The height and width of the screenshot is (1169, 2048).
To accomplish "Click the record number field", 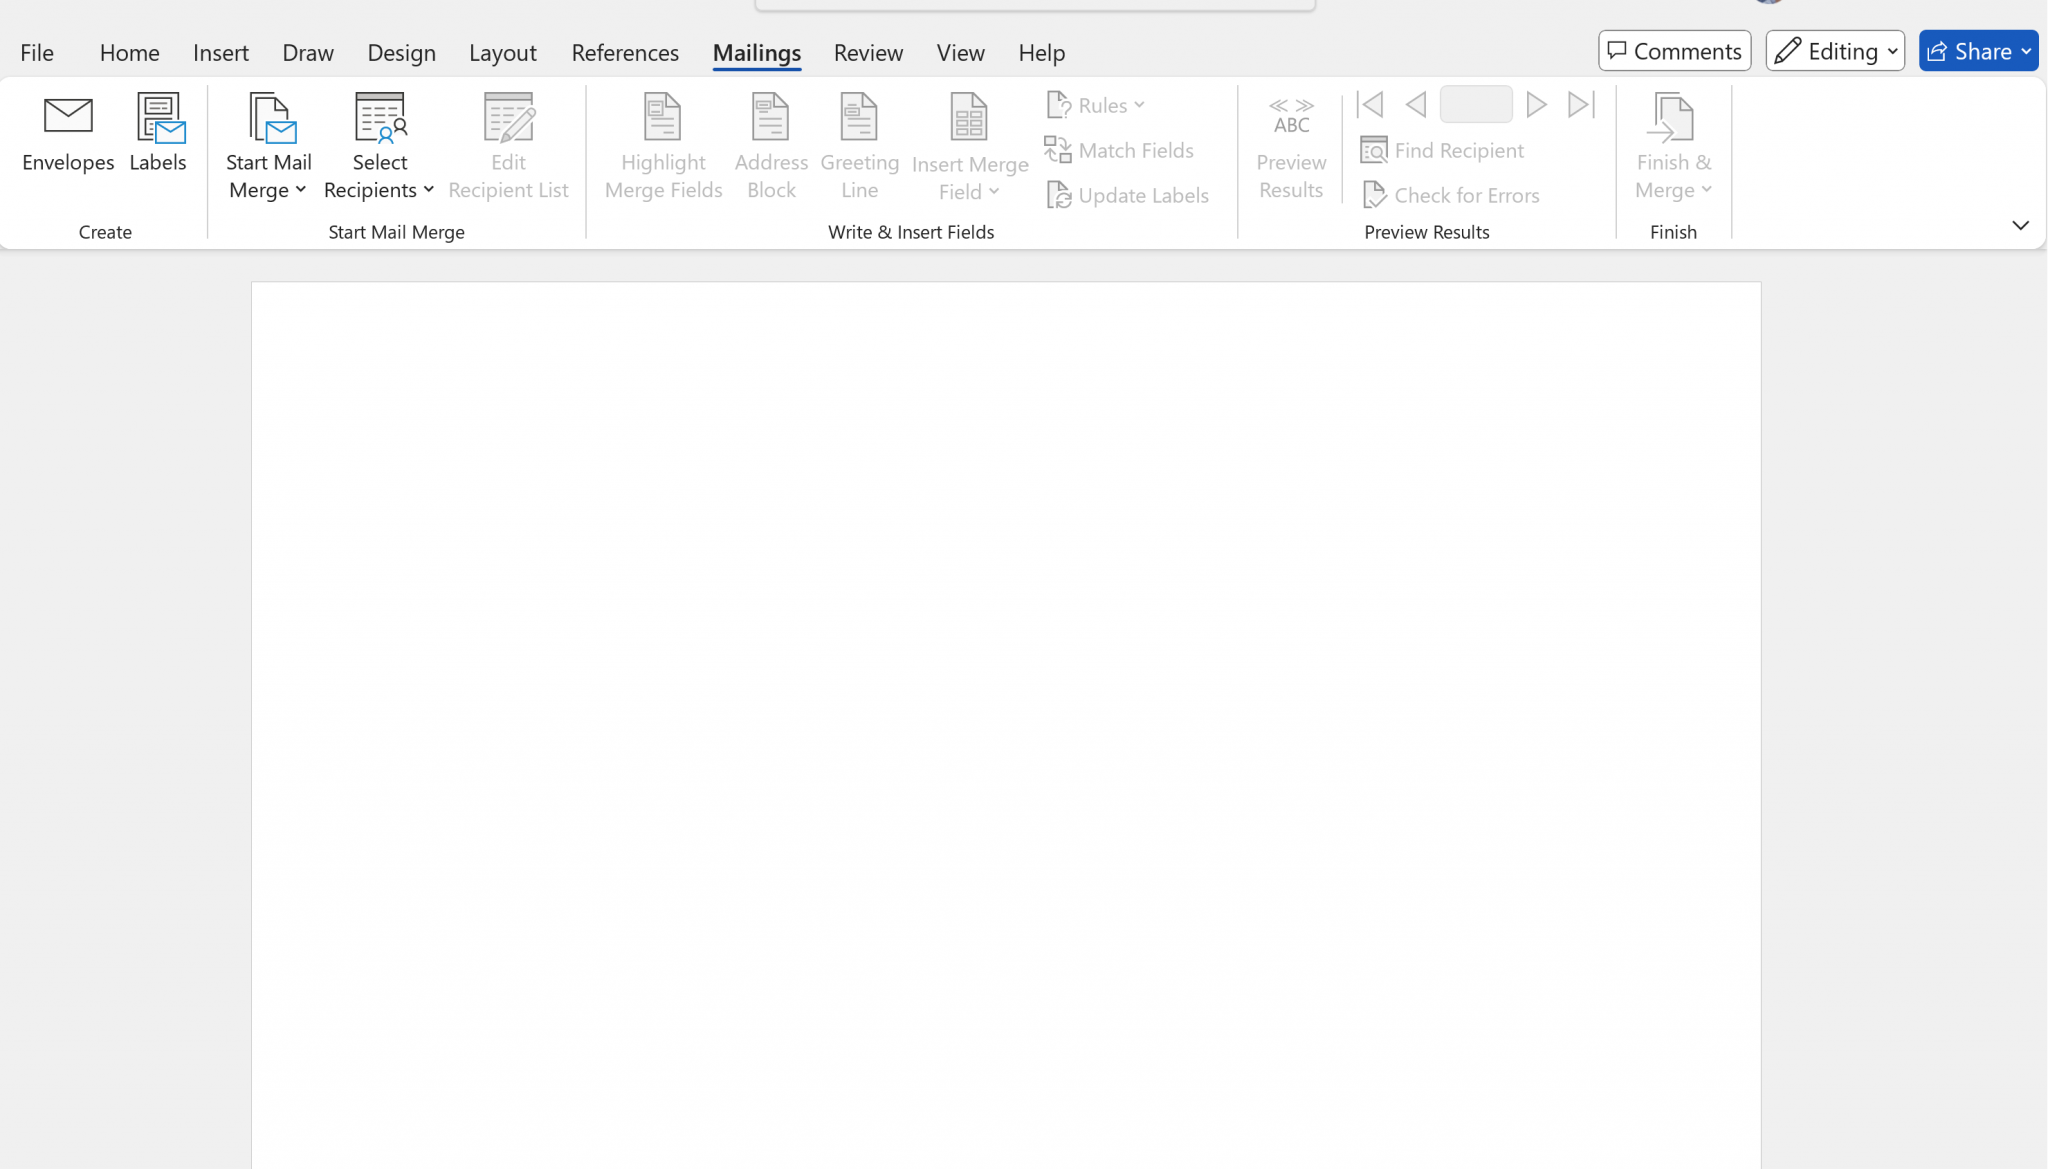I will (1476, 104).
